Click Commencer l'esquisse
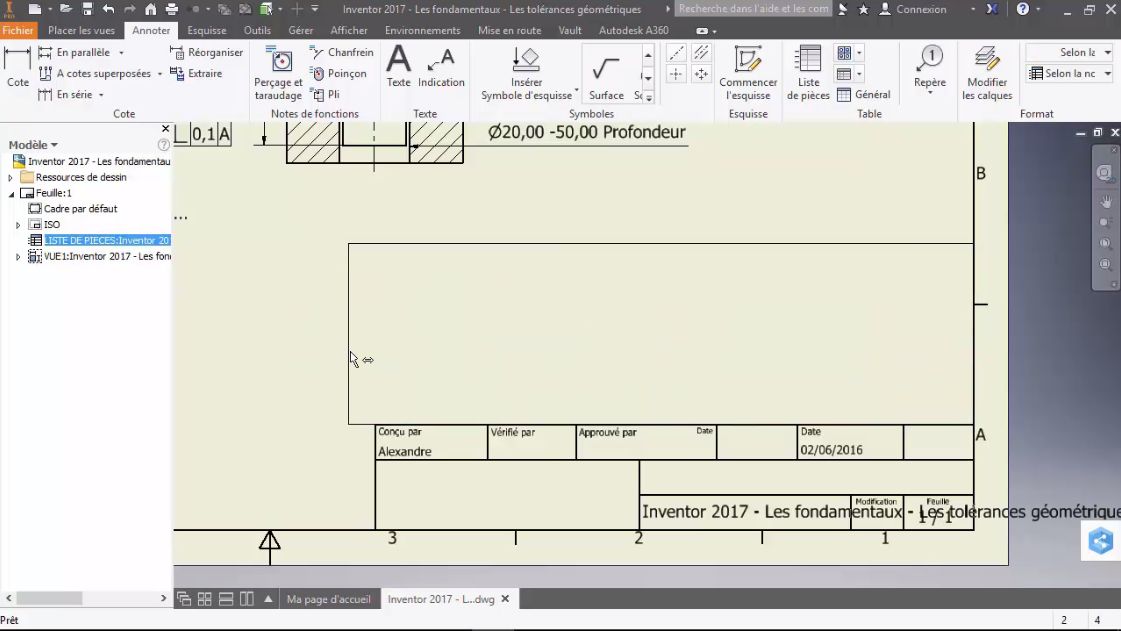 pyautogui.click(x=748, y=72)
